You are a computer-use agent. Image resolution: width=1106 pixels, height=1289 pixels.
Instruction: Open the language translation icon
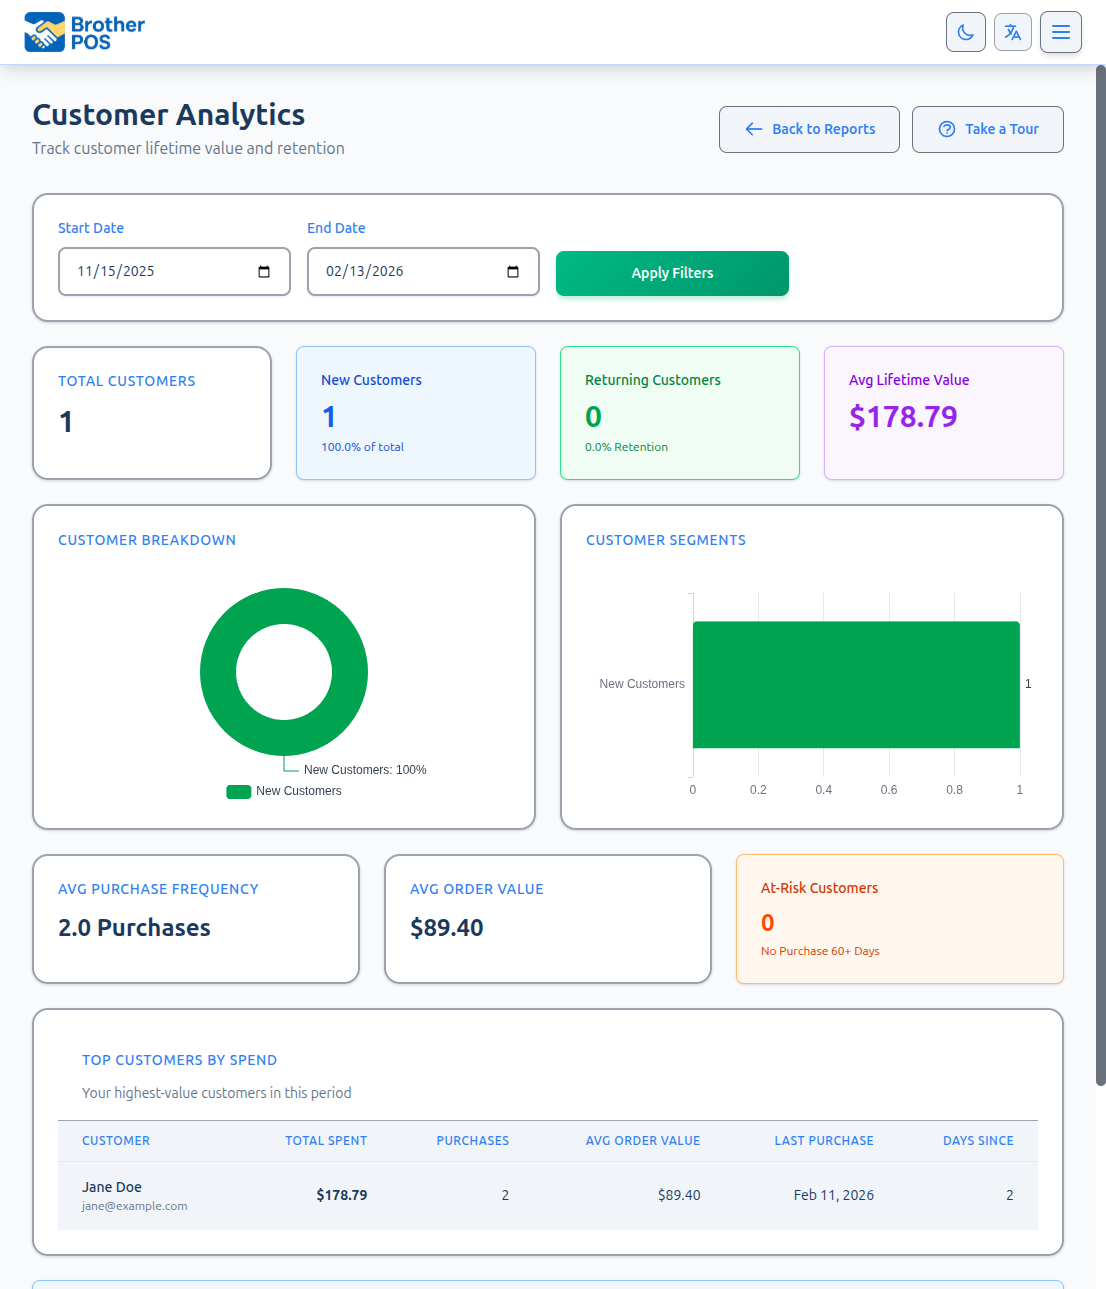tap(1012, 31)
